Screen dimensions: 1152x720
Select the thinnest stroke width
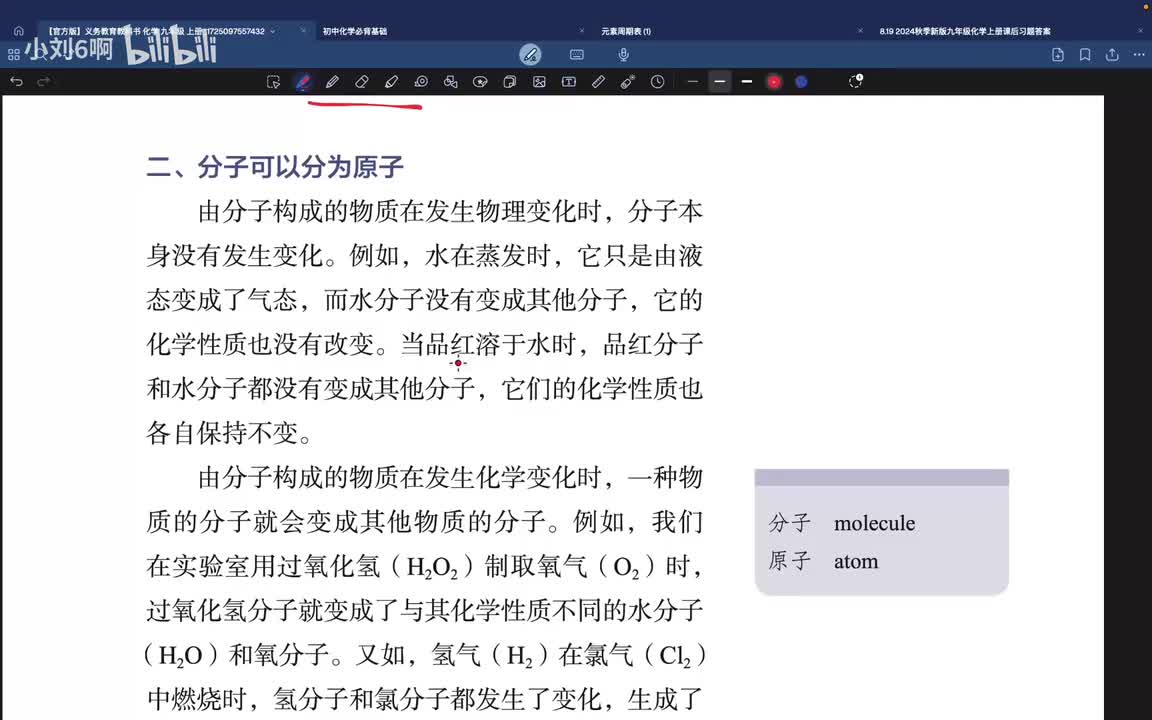click(692, 82)
